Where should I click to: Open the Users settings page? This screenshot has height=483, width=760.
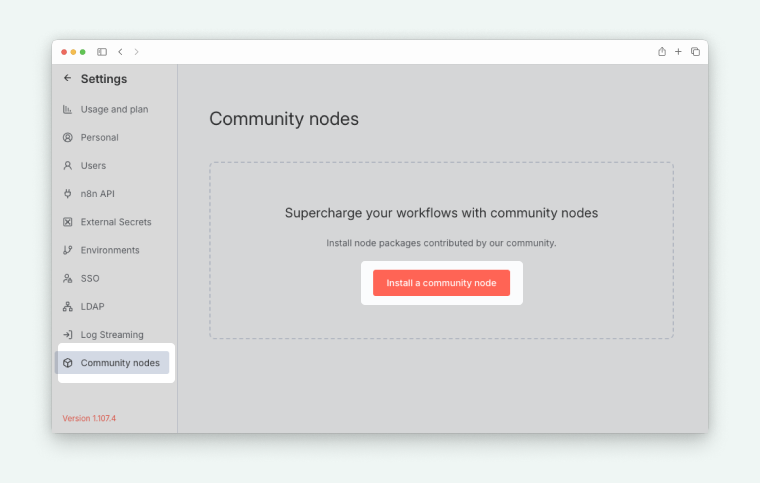point(93,166)
